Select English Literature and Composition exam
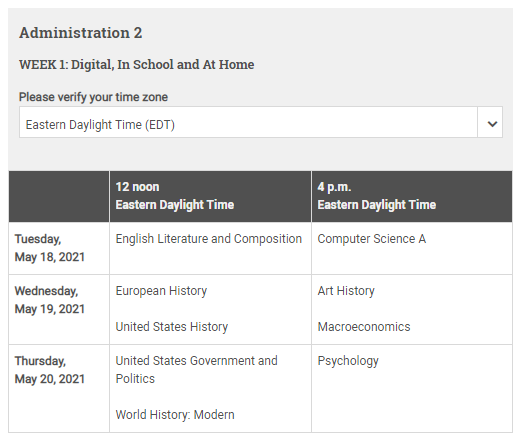The height and width of the screenshot is (440, 522). (209, 239)
